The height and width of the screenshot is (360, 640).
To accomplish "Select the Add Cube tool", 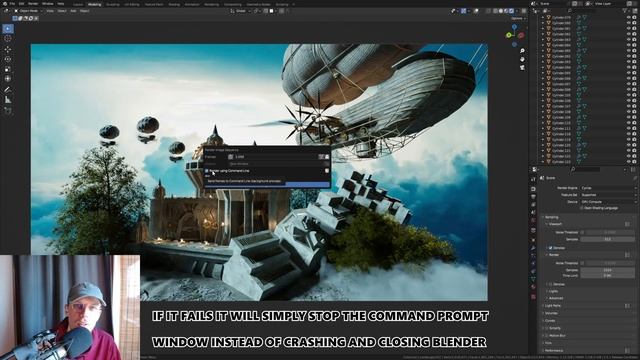I will pyautogui.click(x=8, y=111).
